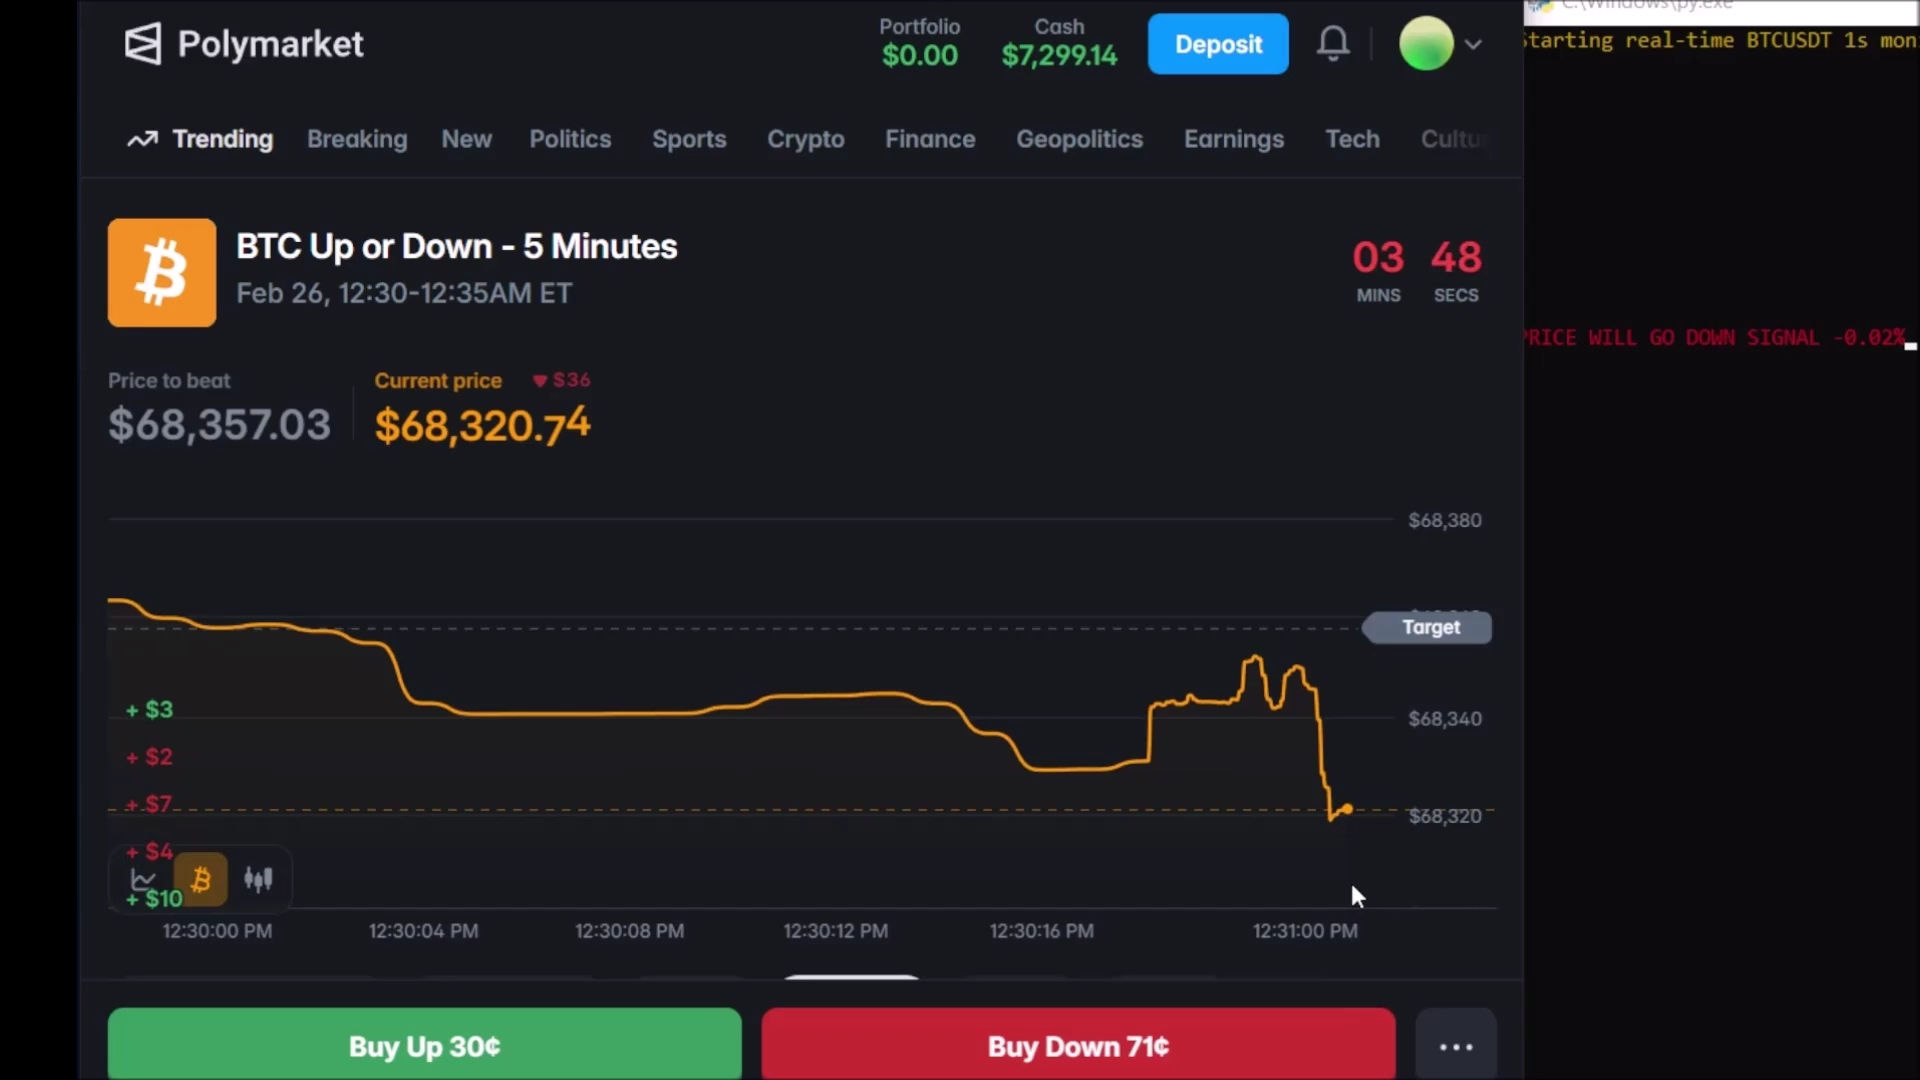Image resolution: width=1920 pixels, height=1080 pixels.
Task: Click the Polymarket logo icon
Action: (142, 44)
